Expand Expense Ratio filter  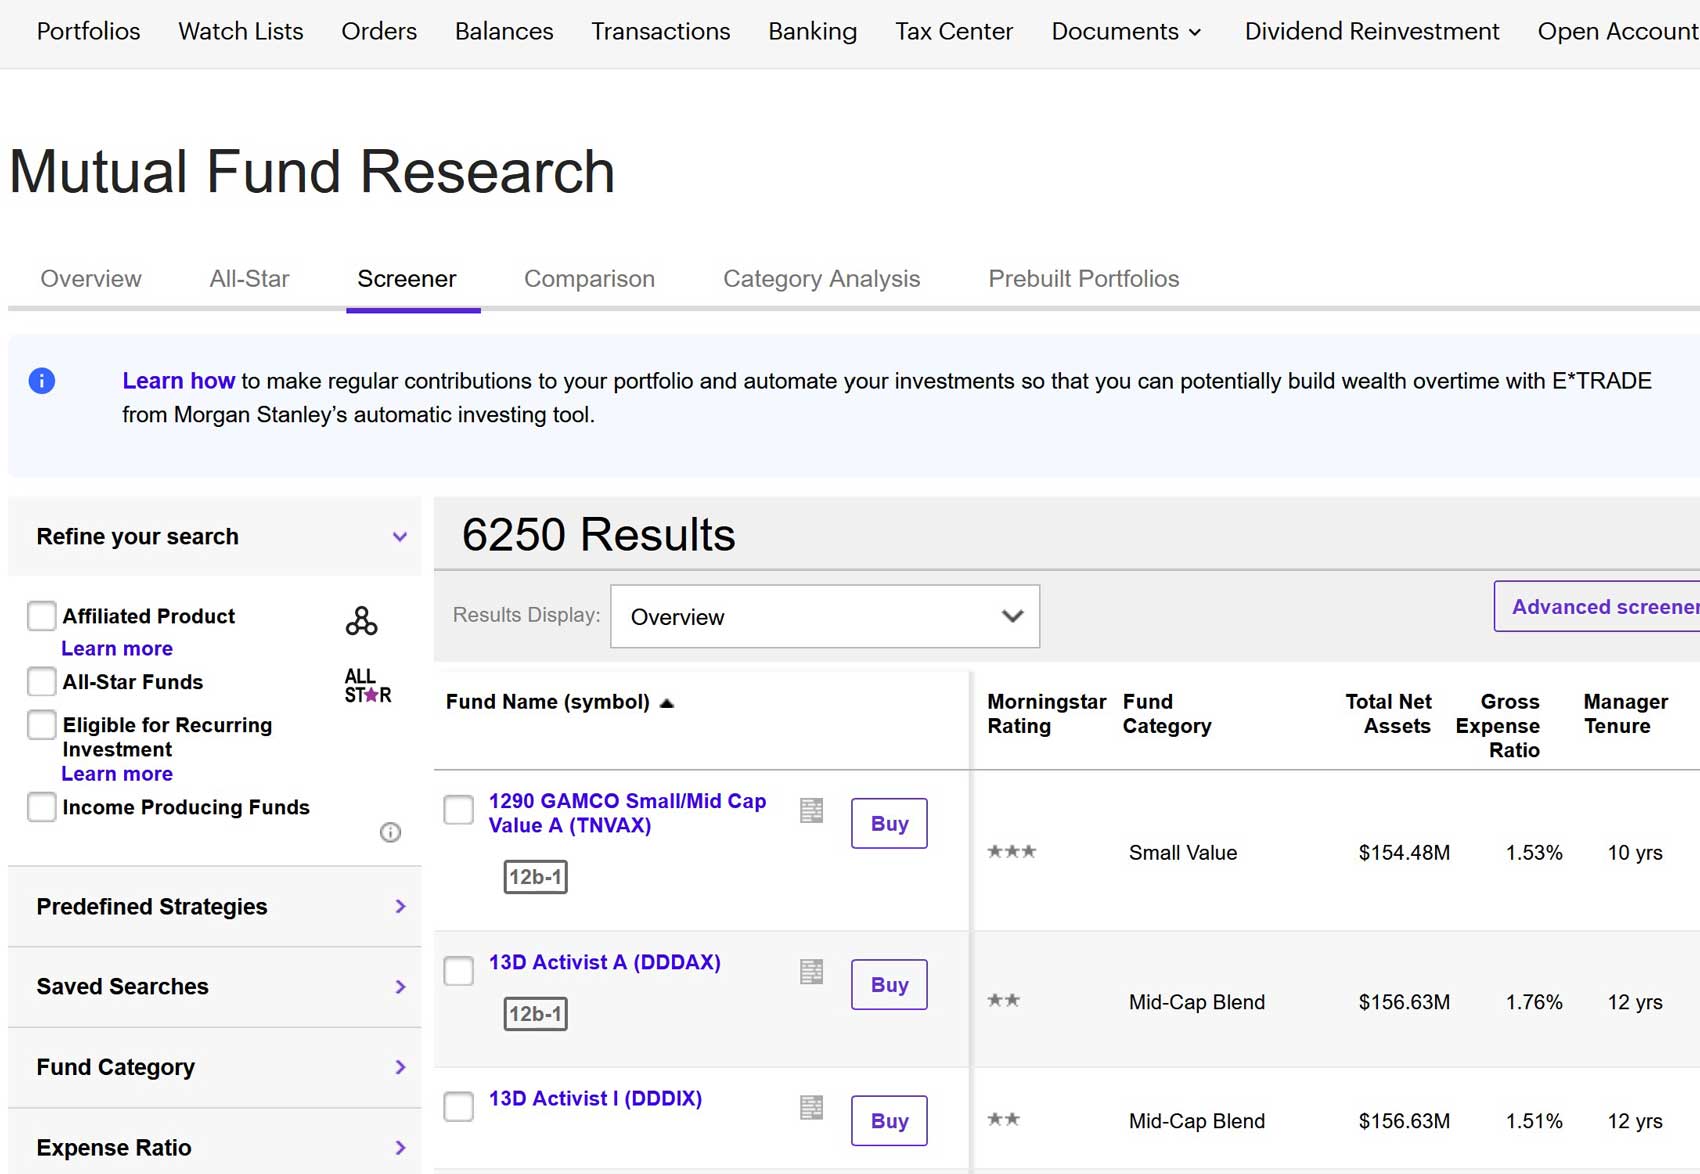click(x=214, y=1148)
